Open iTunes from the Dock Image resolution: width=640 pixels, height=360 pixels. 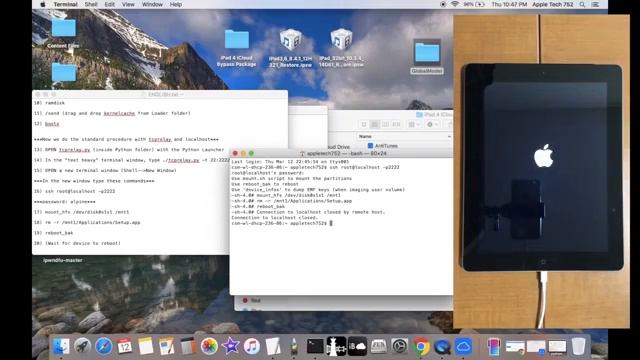(x=251, y=347)
